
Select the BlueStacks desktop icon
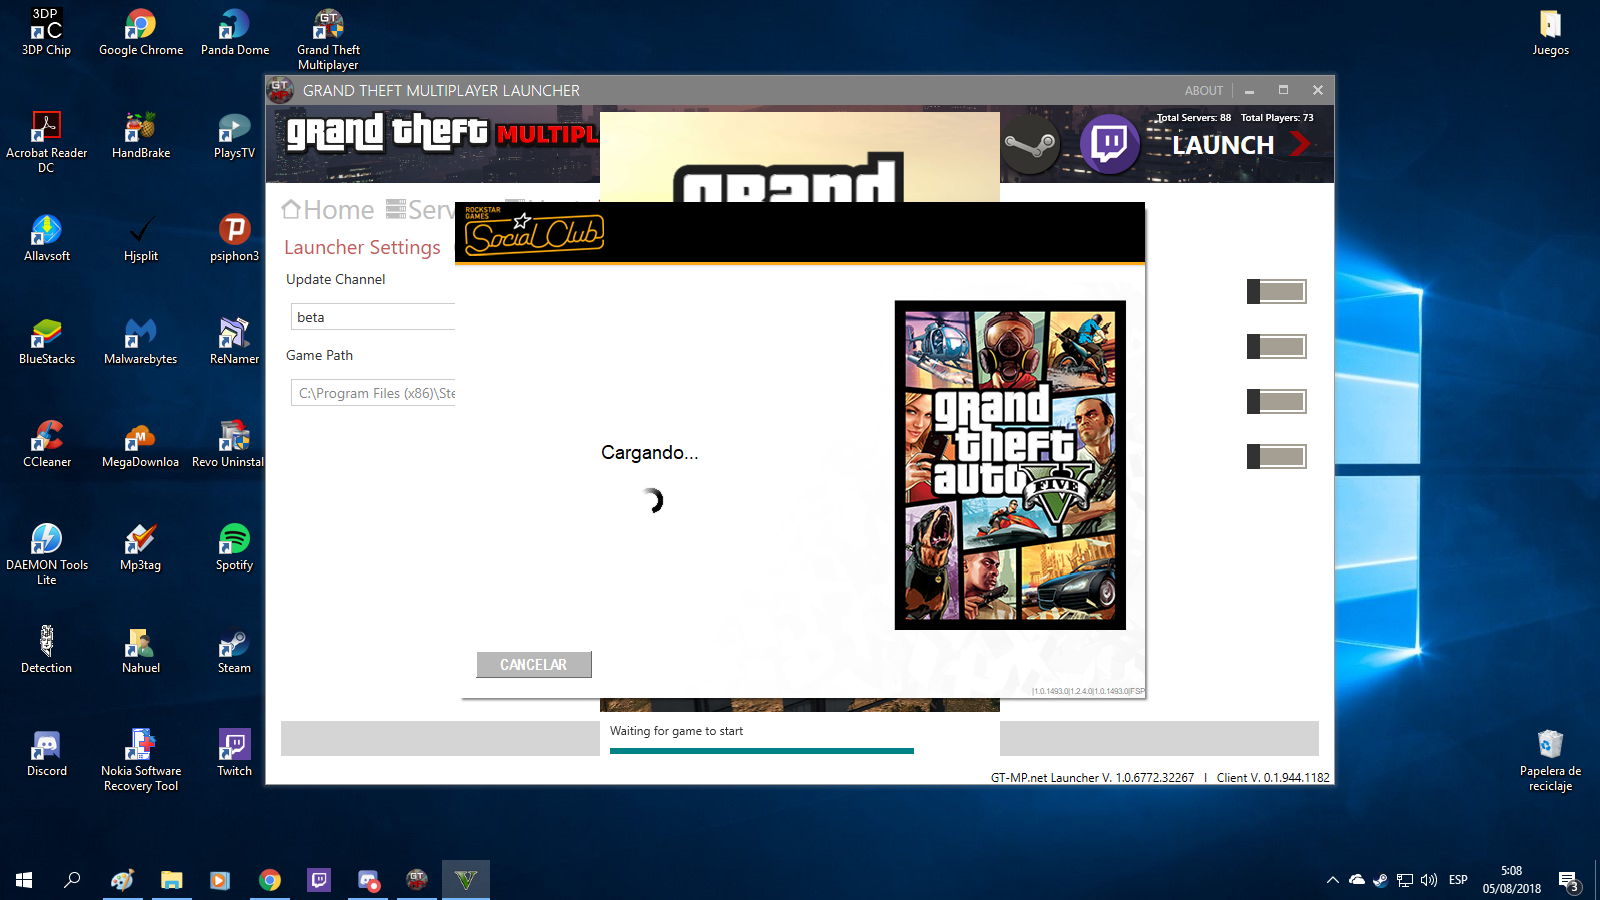(x=46, y=341)
